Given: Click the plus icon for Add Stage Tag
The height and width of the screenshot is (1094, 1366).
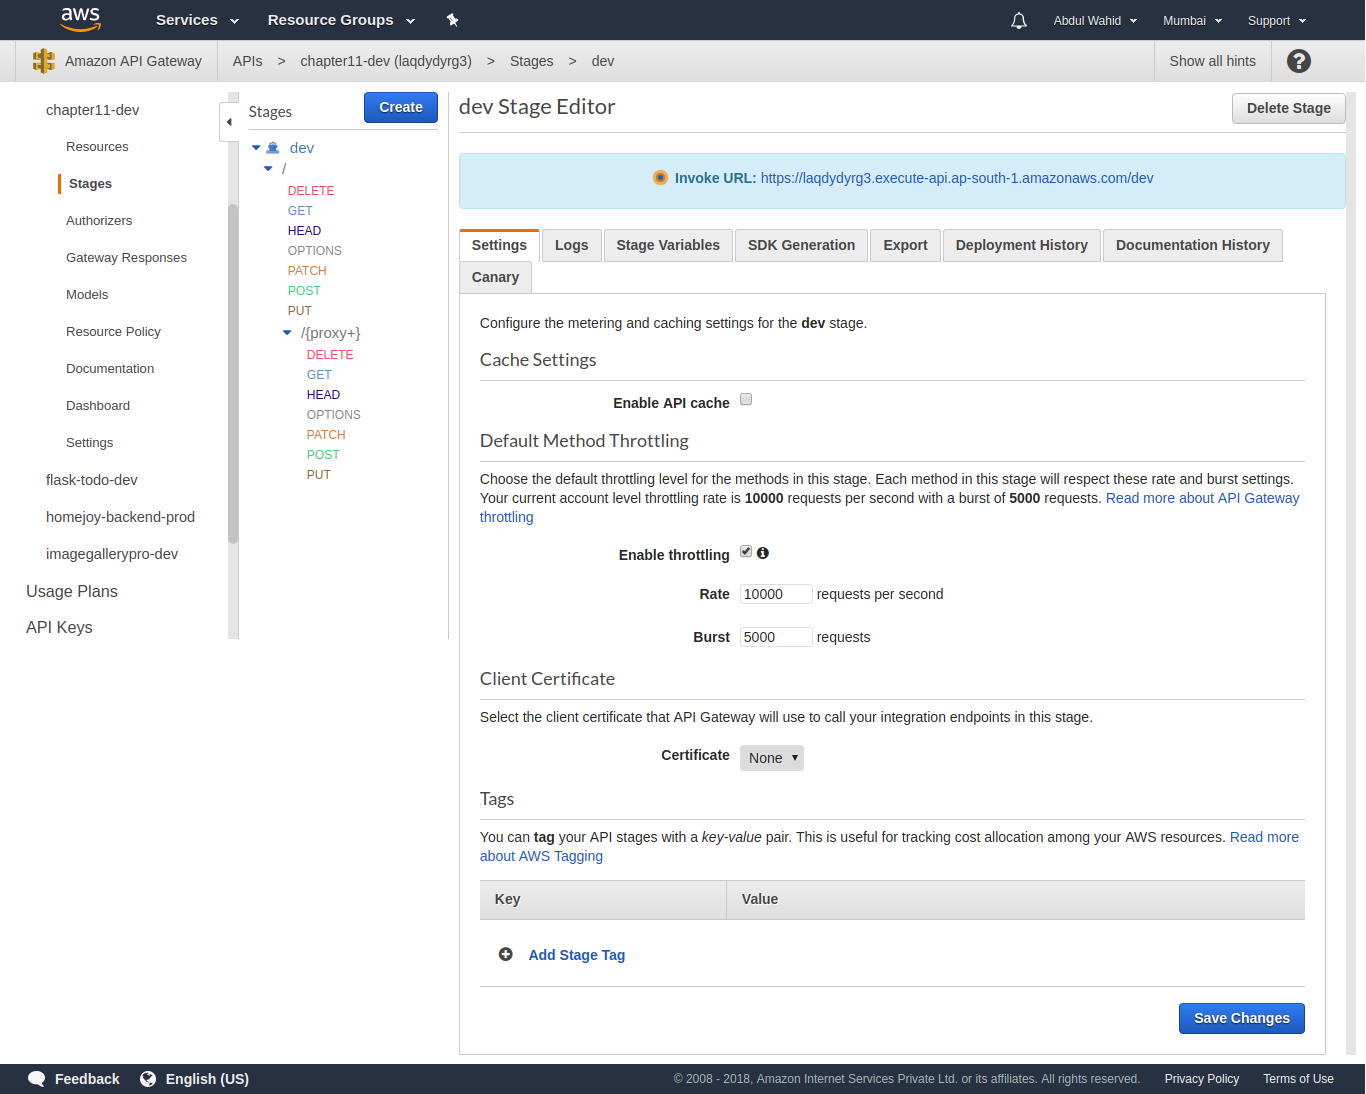Looking at the screenshot, I should [506, 954].
